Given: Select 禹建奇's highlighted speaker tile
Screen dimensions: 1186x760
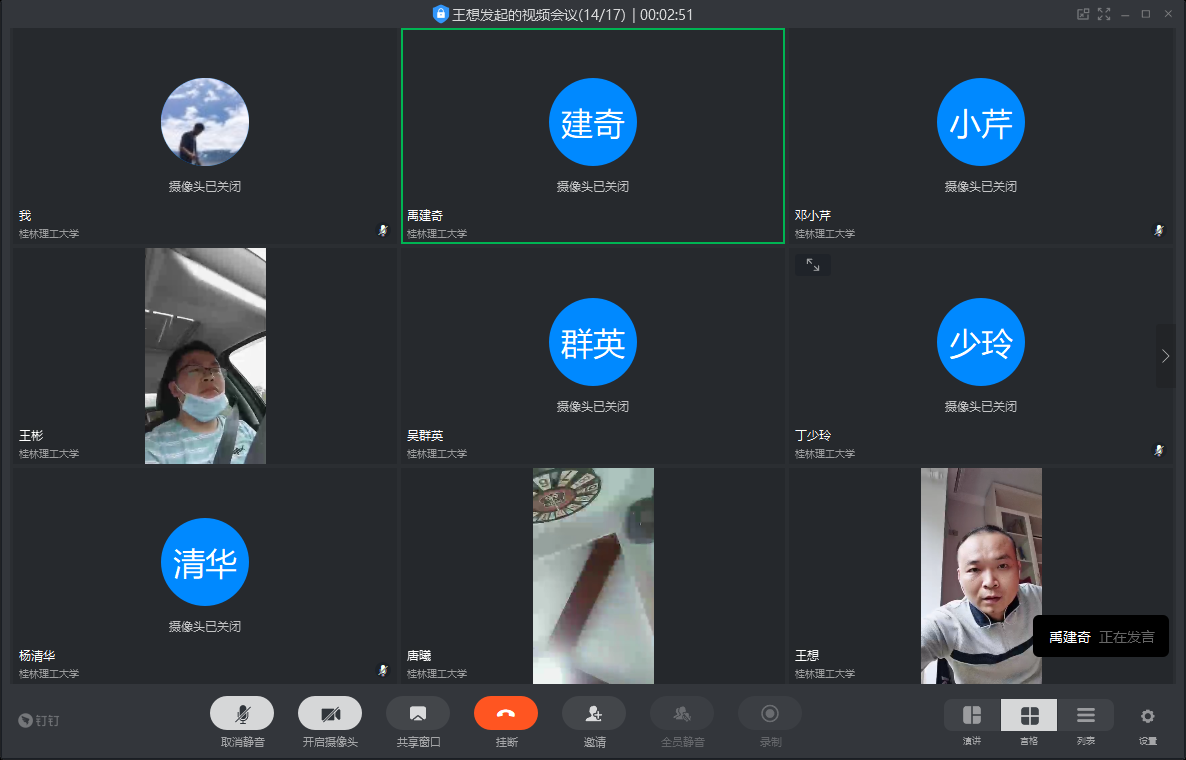Looking at the screenshot, I should pos(593,136).
